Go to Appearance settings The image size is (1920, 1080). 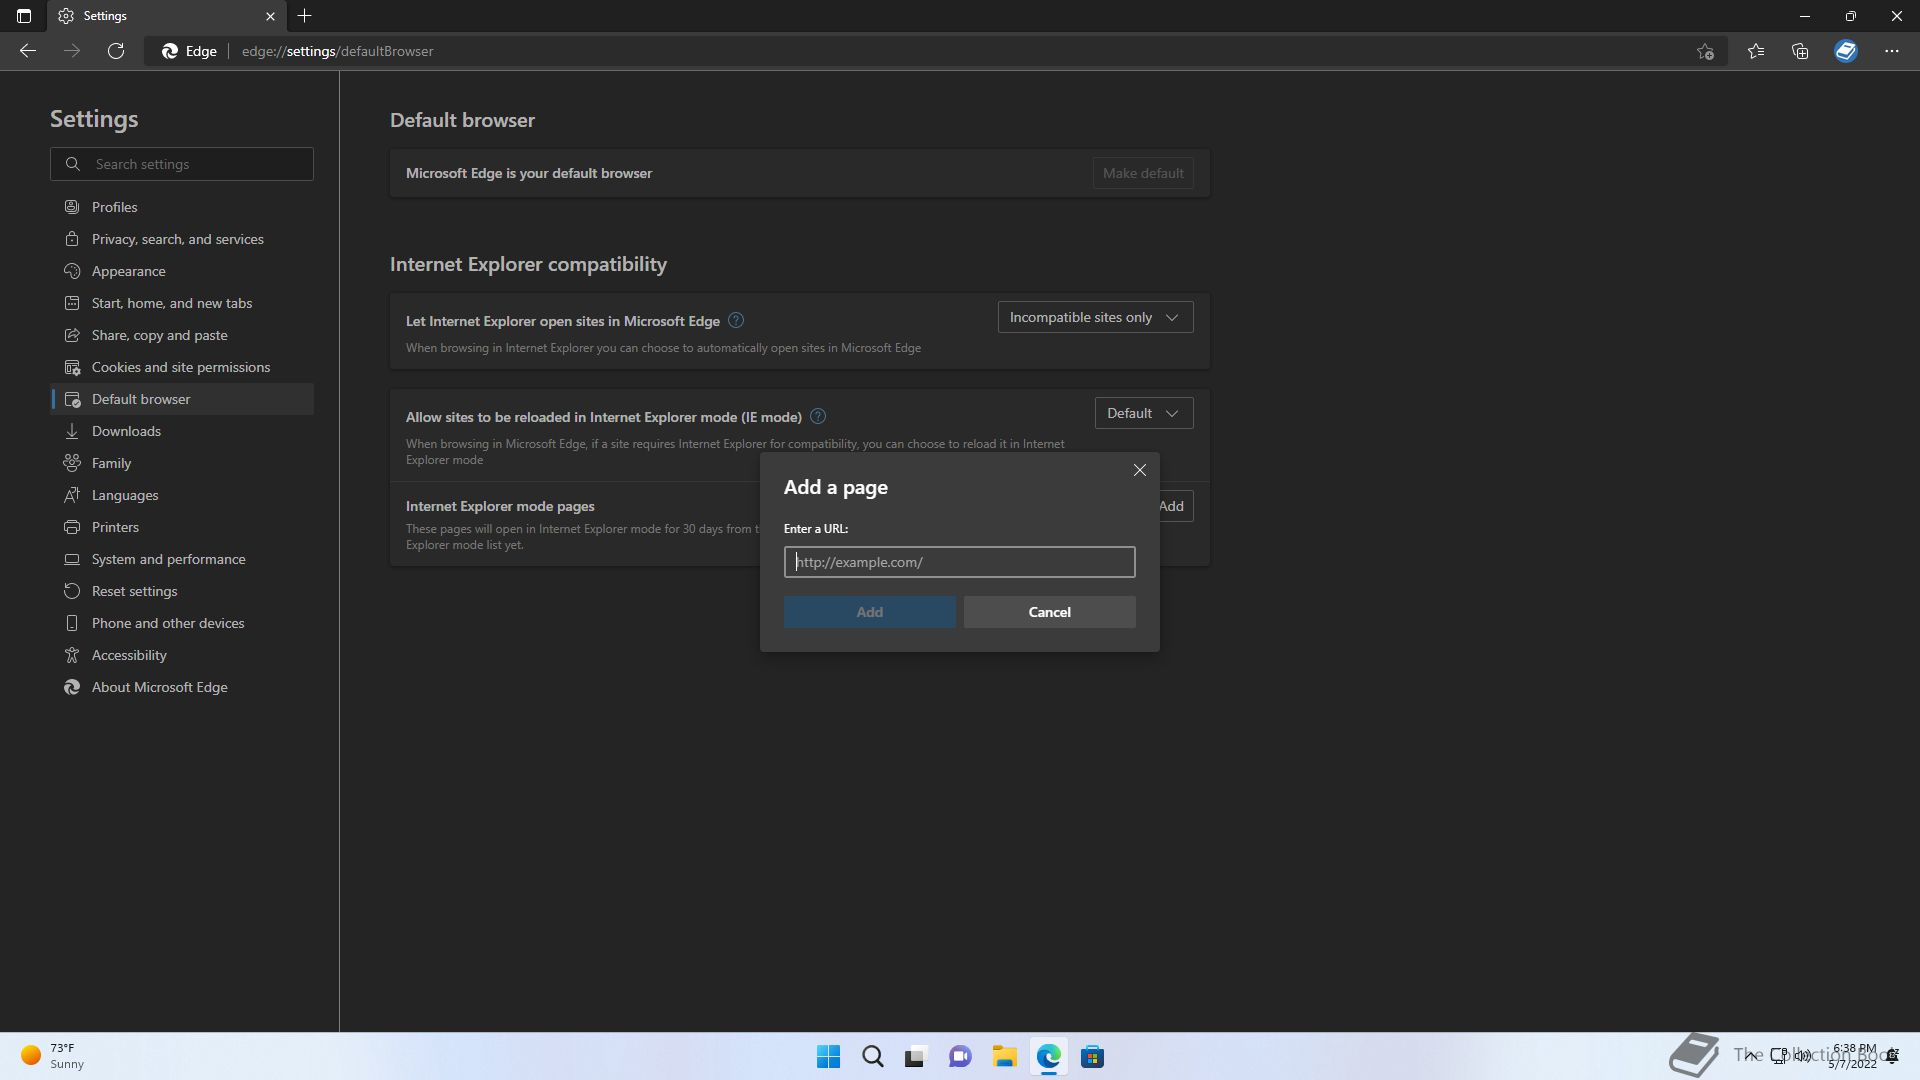[x=182, y=271]
